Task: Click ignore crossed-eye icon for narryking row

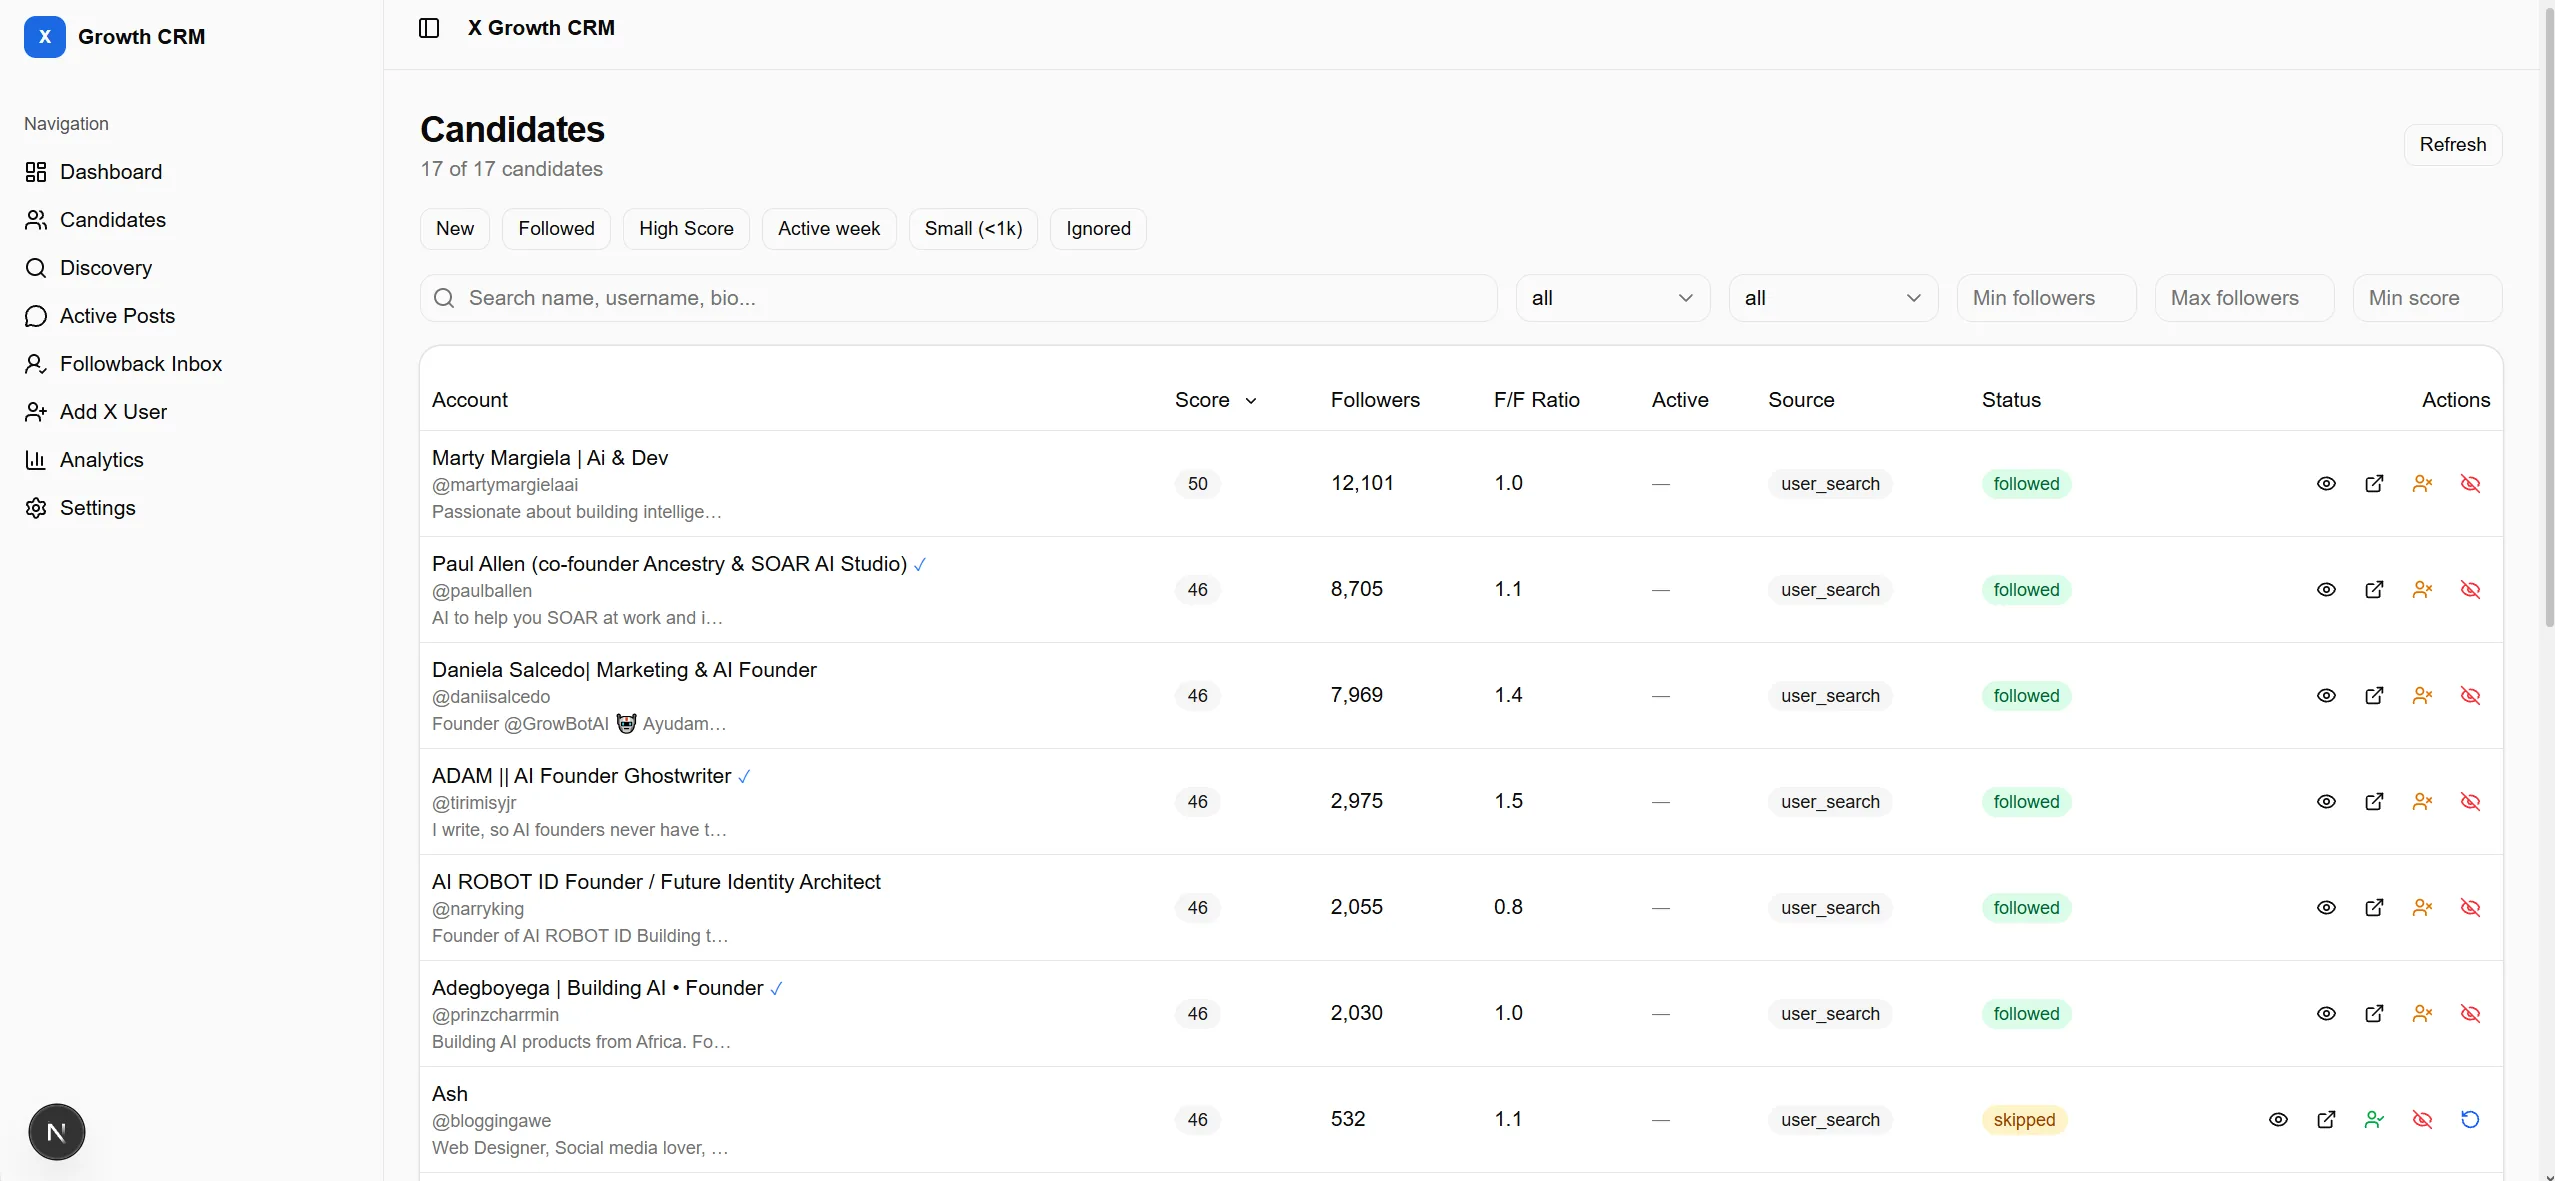Action: 2470,908
